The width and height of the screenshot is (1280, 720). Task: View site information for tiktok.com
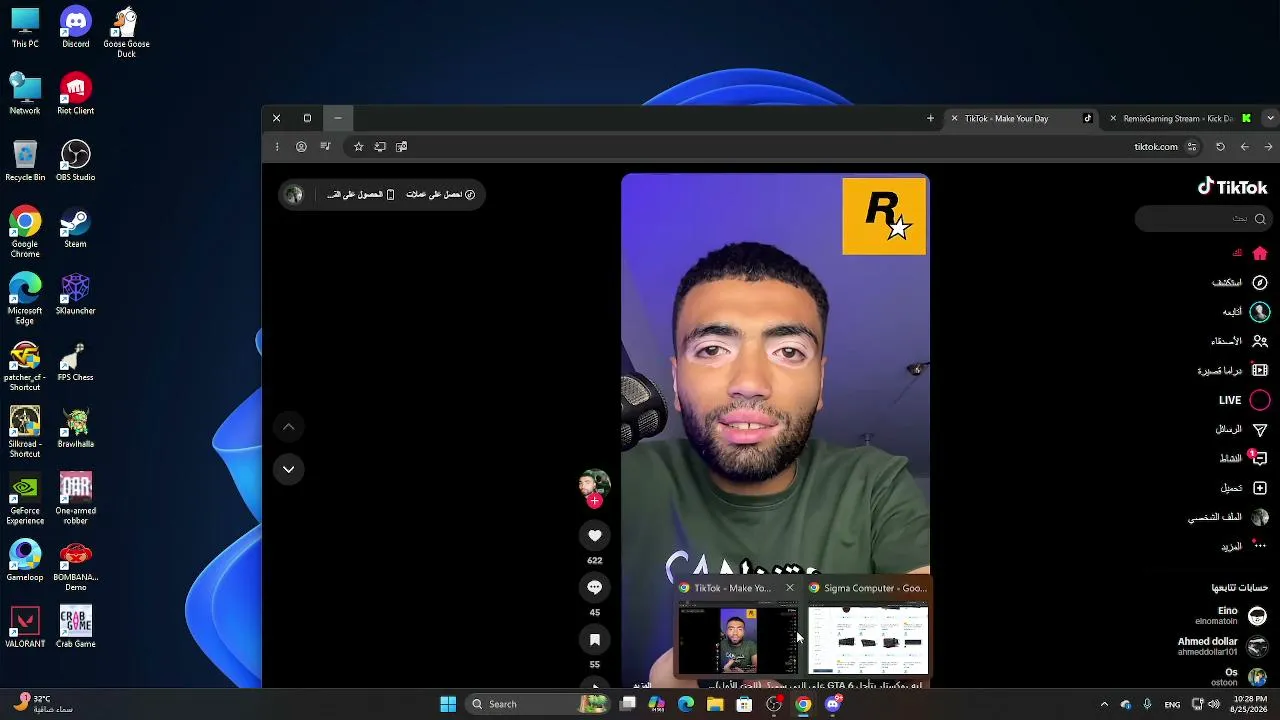point(1192,147)
